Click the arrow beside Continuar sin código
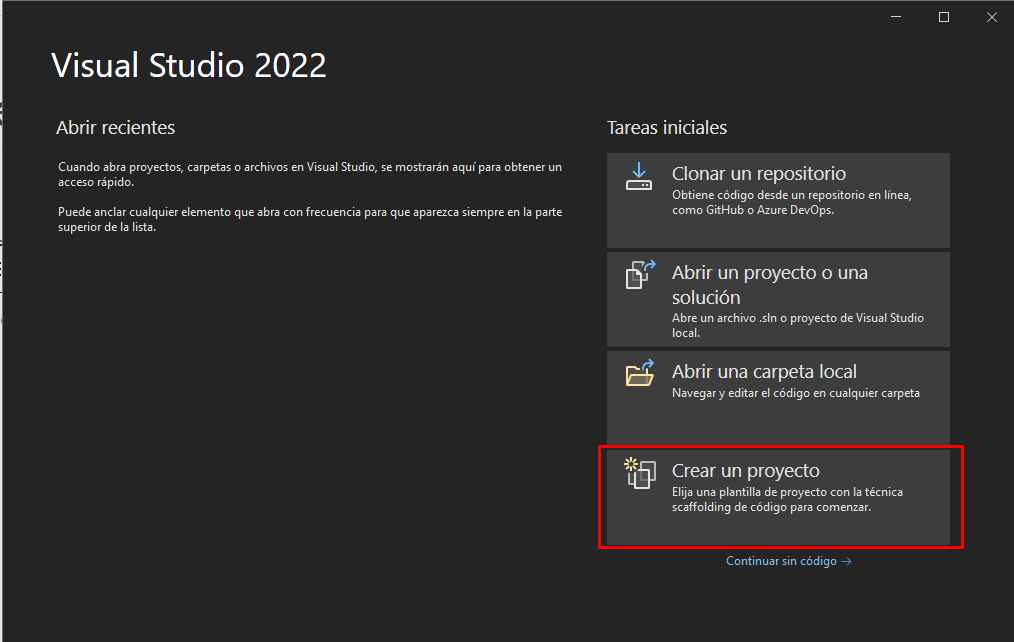 coord(847,562)
